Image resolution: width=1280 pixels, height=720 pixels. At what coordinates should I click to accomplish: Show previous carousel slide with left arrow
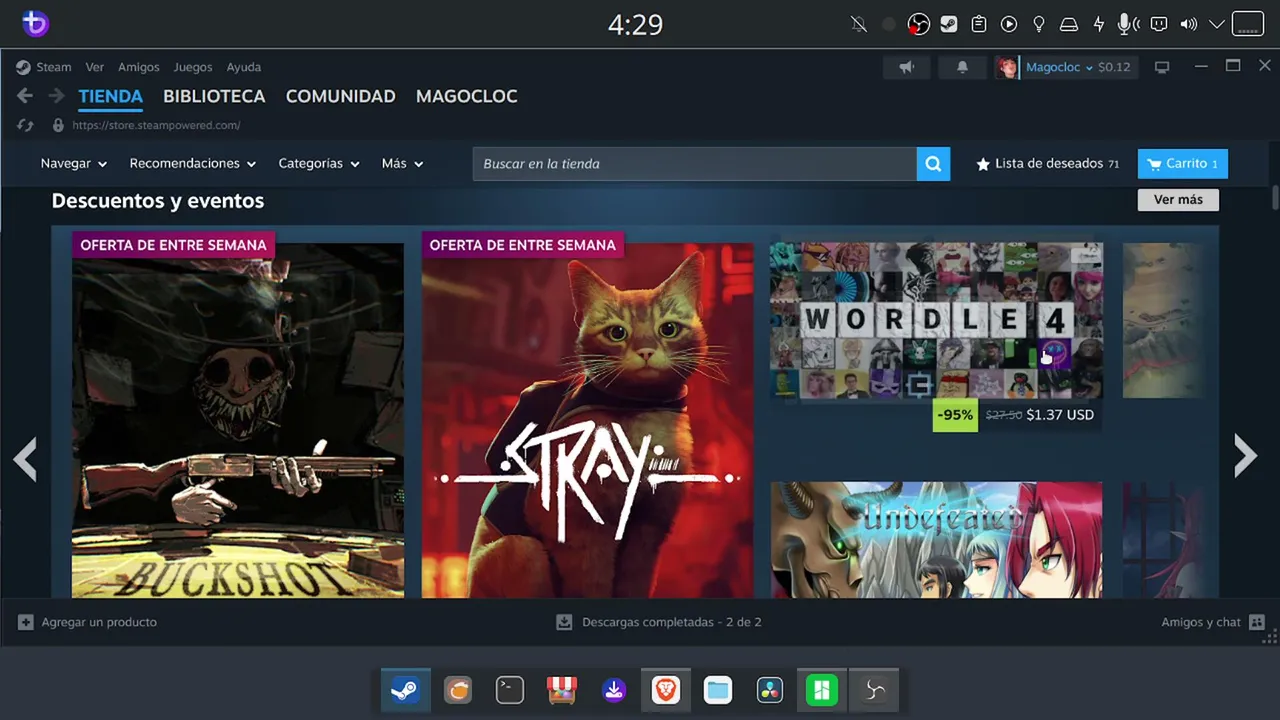[25, 459]
